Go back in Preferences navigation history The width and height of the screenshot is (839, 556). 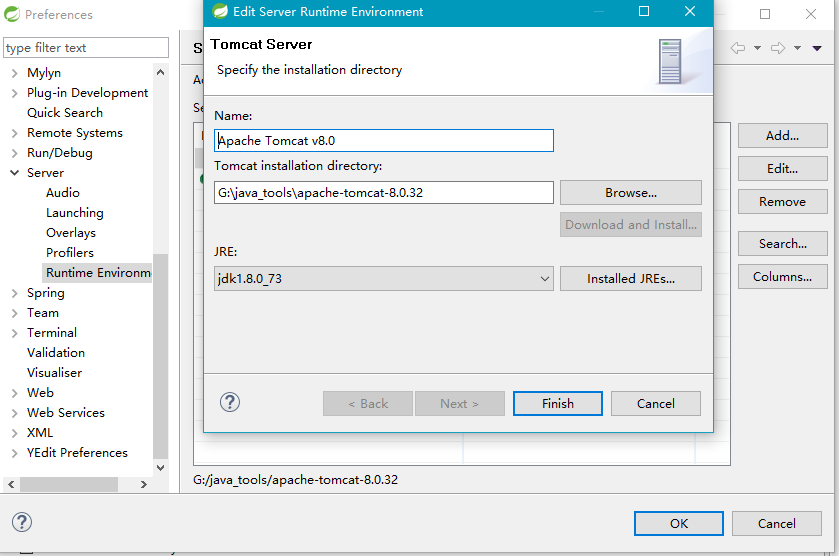(x=738, y=48)
